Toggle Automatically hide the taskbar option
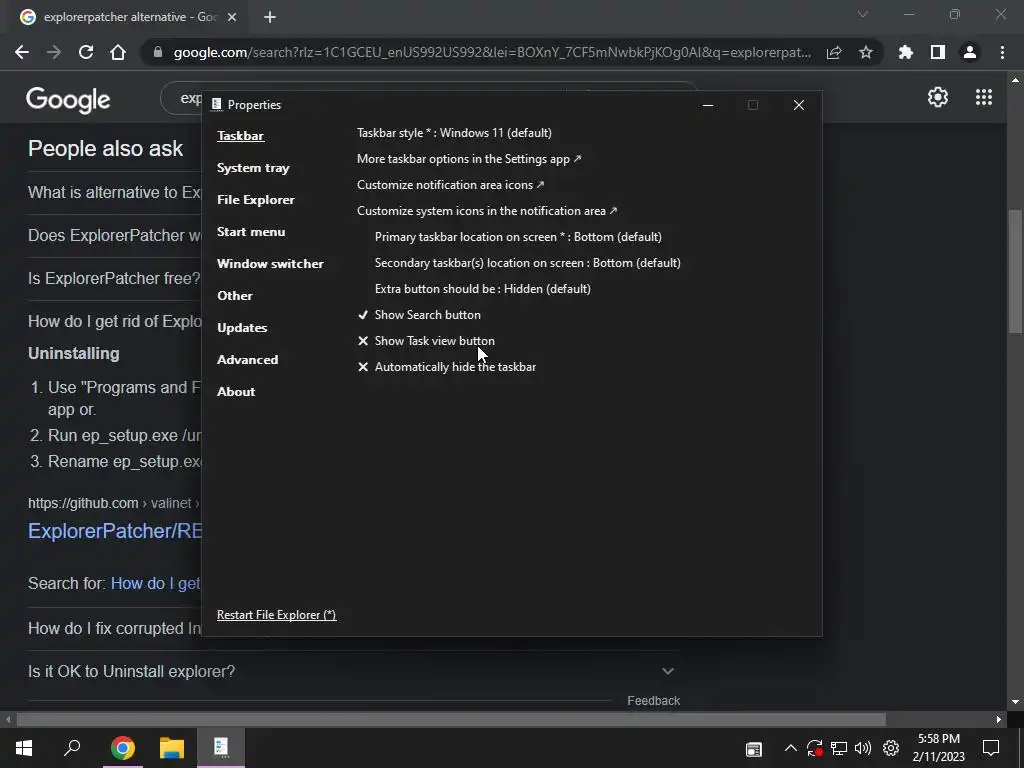The image size is (1024, 768). 447,367
